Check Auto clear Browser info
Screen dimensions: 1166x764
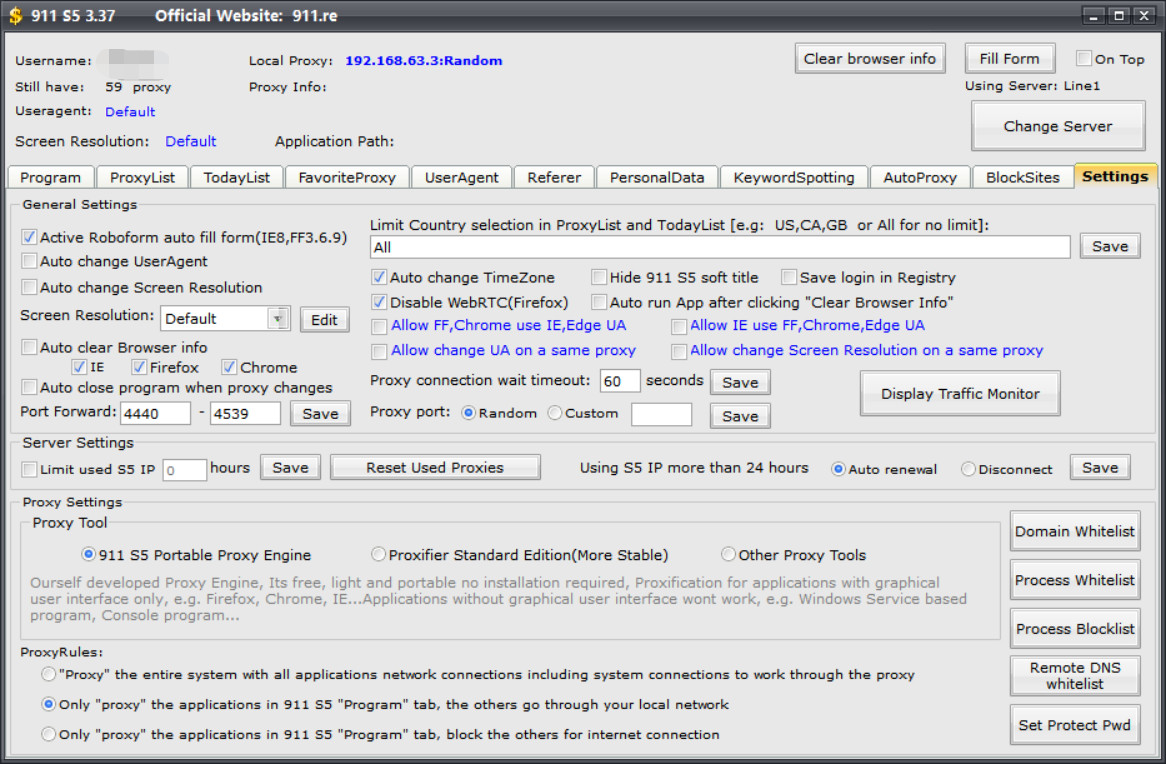29,347
